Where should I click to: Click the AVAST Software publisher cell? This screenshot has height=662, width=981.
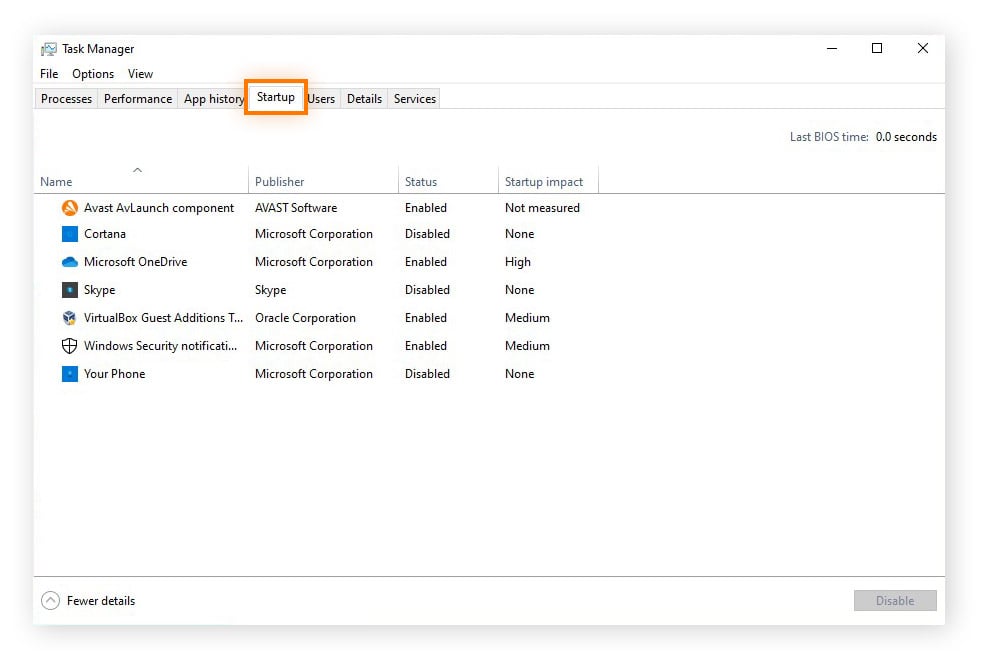pos(296,208)
